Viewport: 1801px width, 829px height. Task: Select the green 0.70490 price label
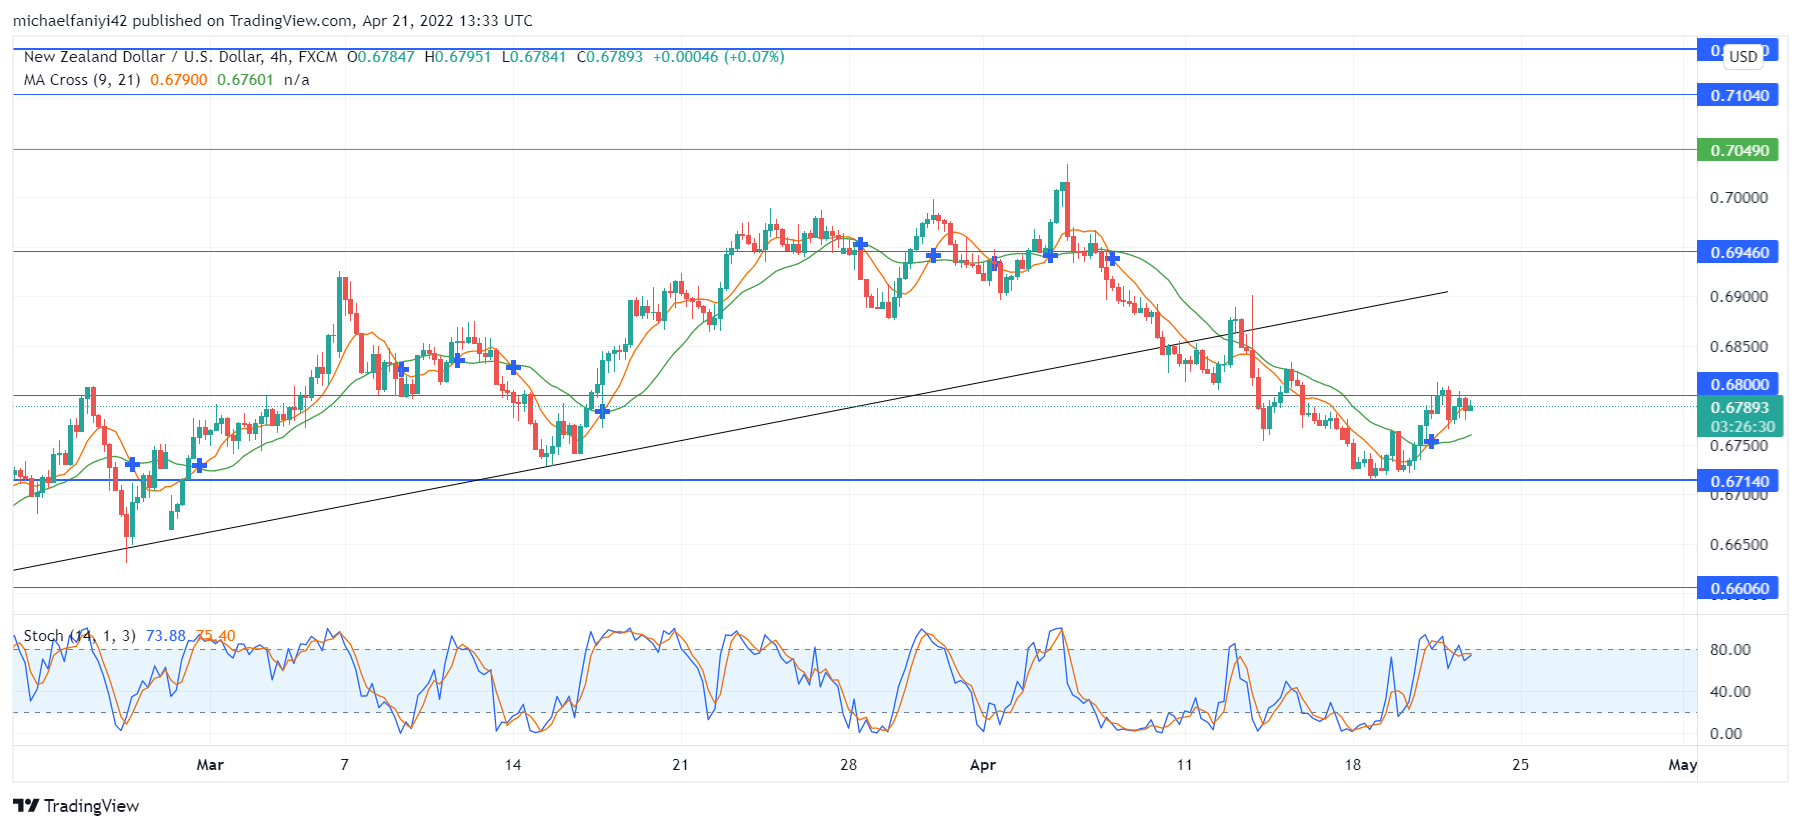1740,151
